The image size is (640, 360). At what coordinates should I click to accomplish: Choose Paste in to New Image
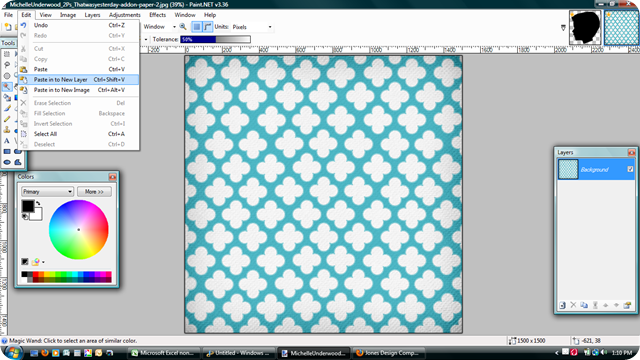pos(79,90)
